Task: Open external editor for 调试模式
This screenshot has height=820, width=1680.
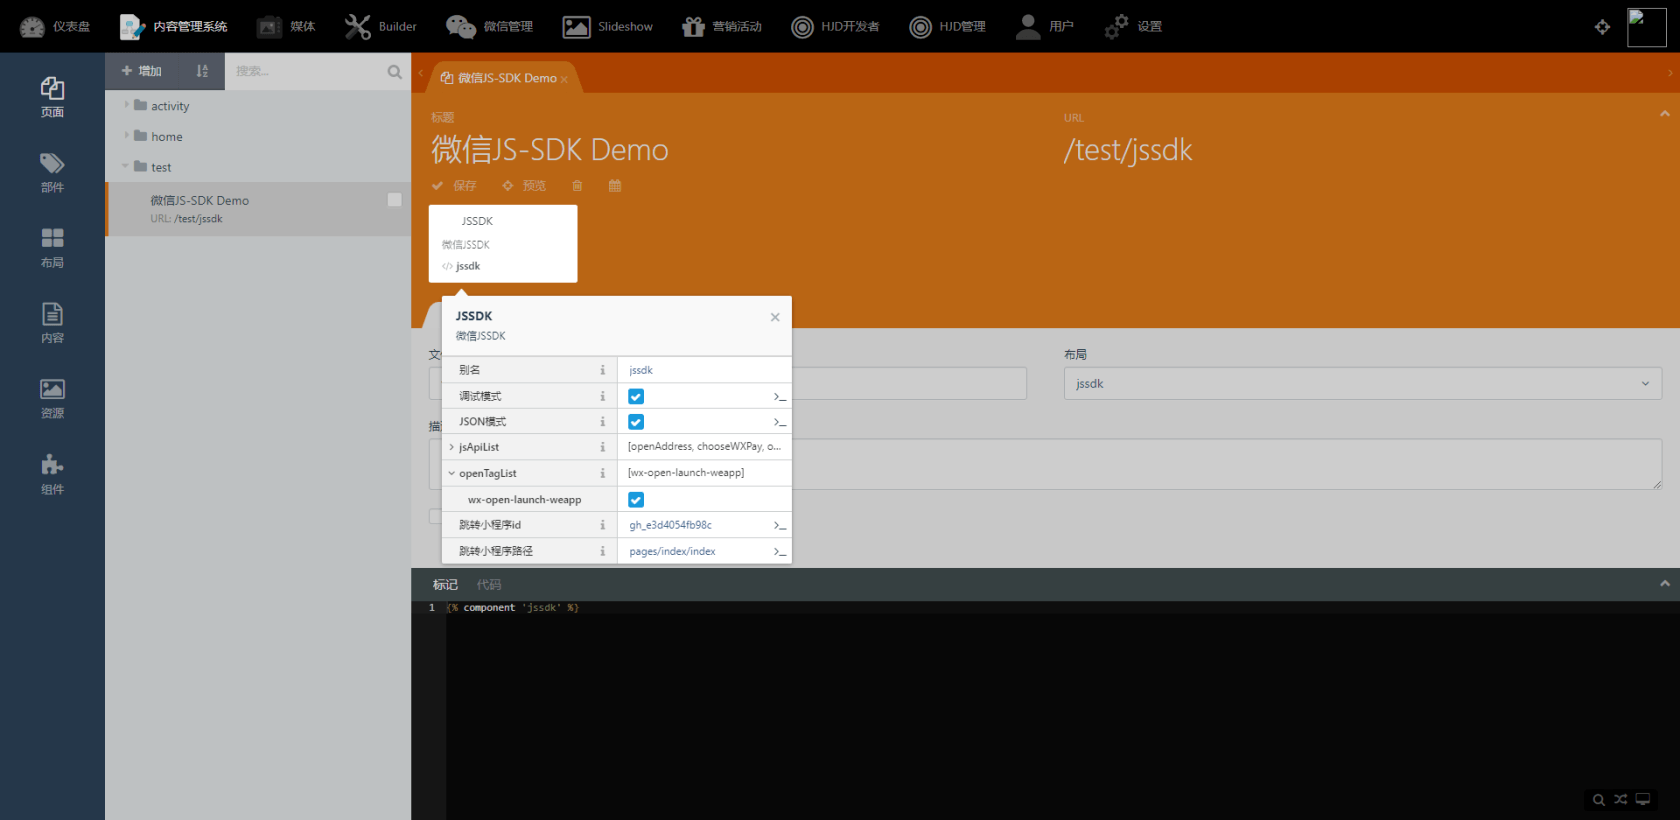Action: (779, 397)
